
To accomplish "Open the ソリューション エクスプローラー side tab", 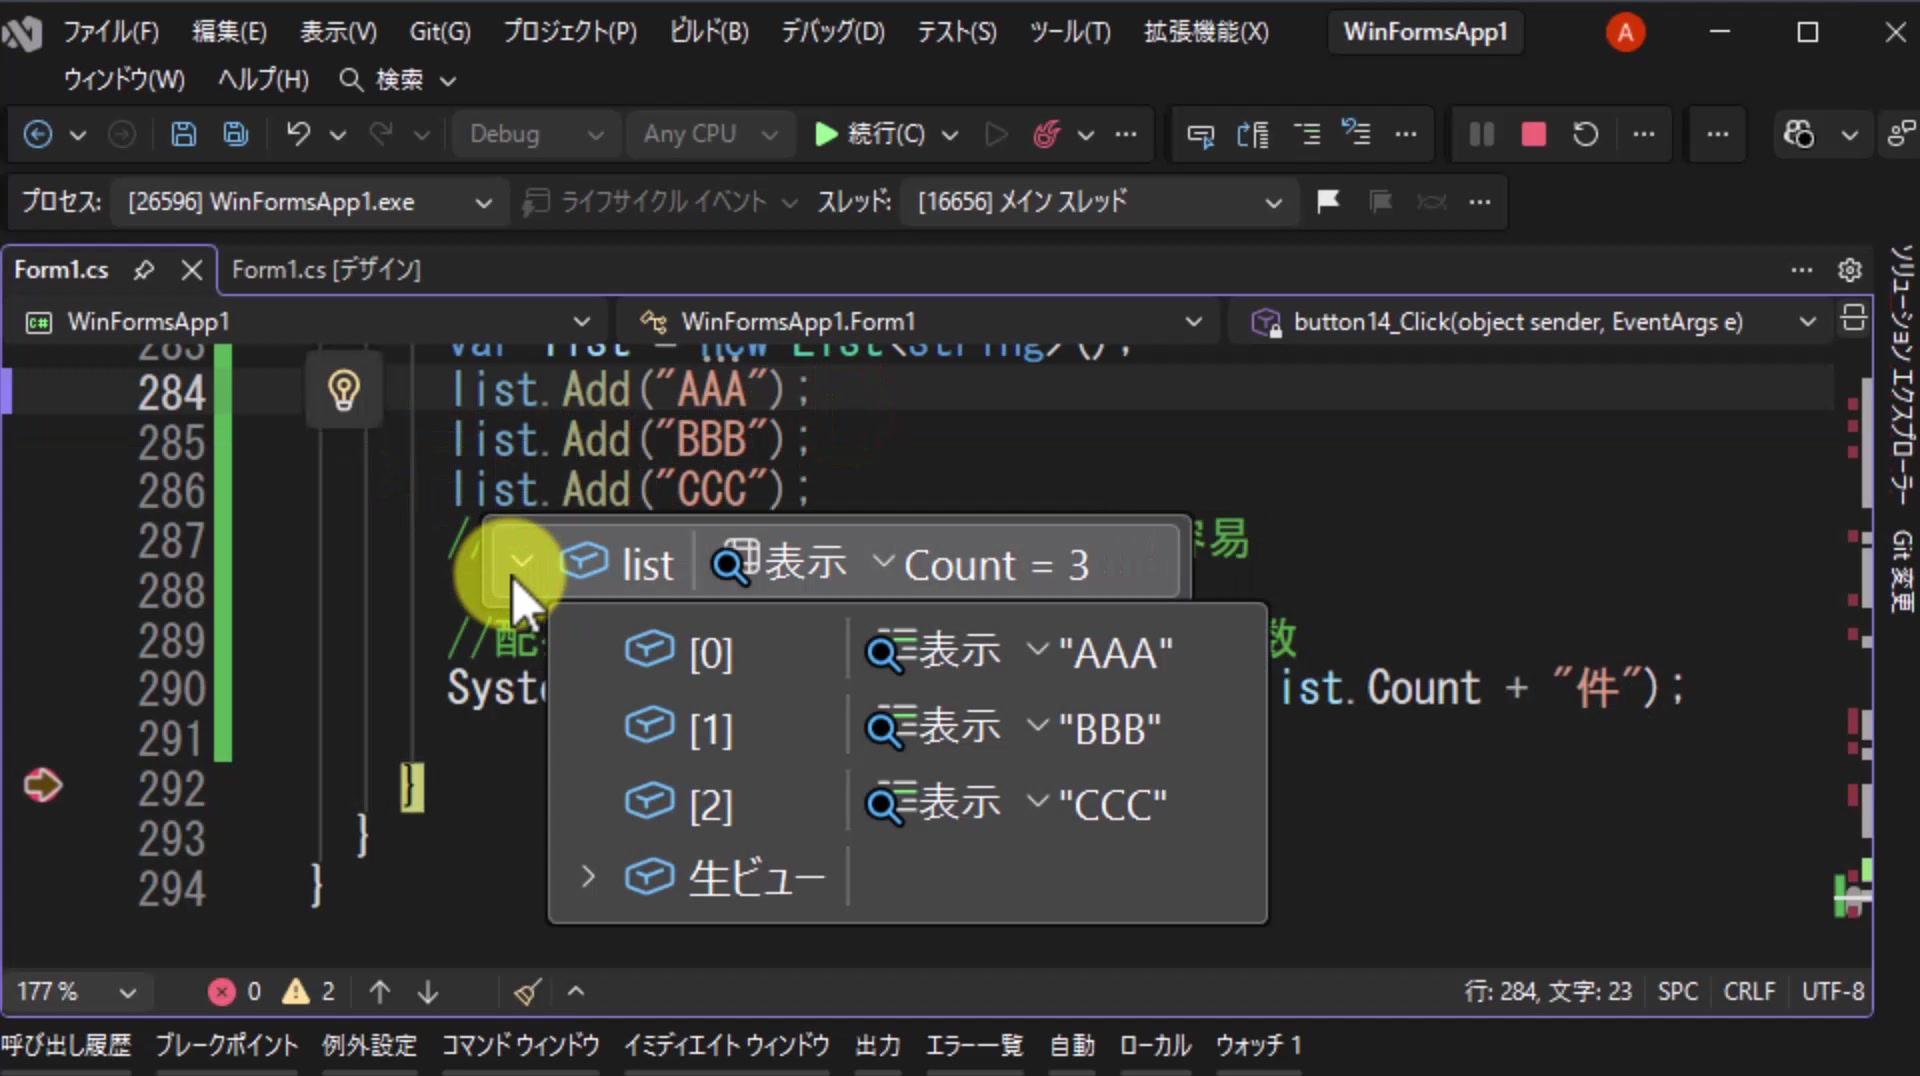I will (x=1901, y=374).
